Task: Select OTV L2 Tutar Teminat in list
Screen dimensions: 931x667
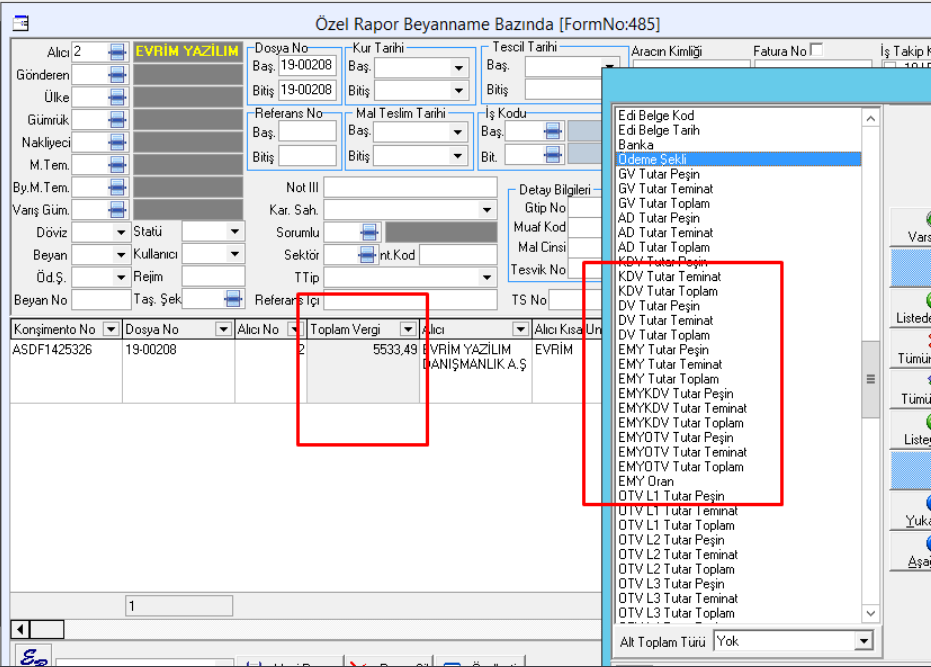Action: tap(678, 554)
